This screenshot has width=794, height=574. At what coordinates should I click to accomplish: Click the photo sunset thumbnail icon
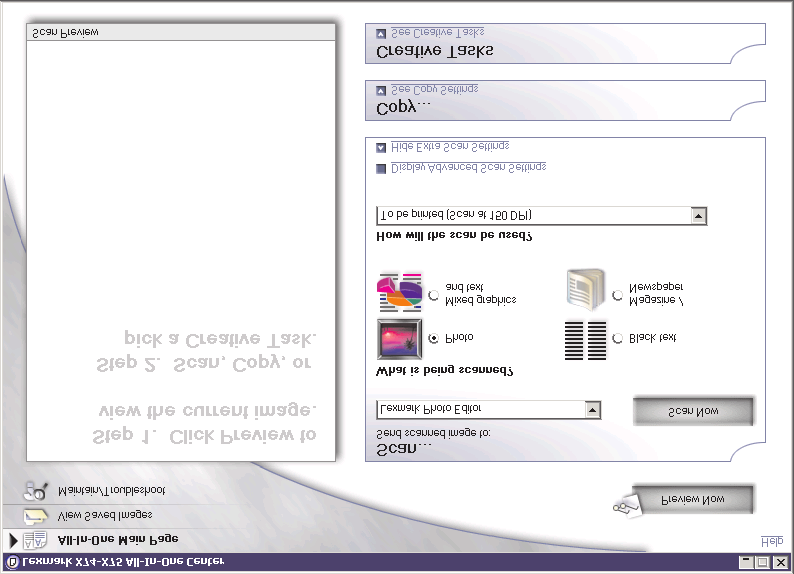400,339
